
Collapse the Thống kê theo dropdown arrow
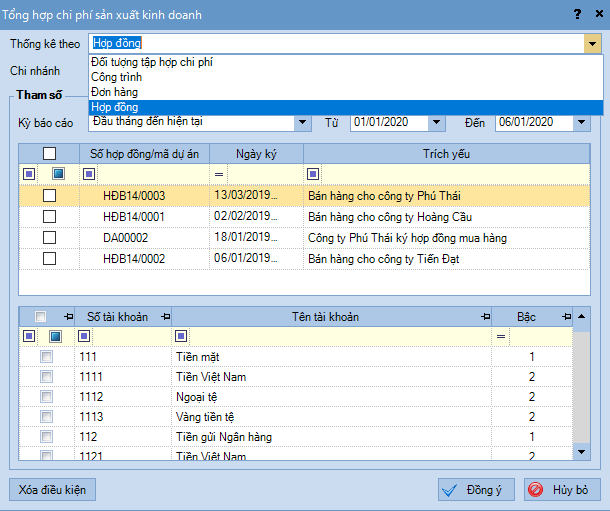pyautogui.click(x=592, y=44)
